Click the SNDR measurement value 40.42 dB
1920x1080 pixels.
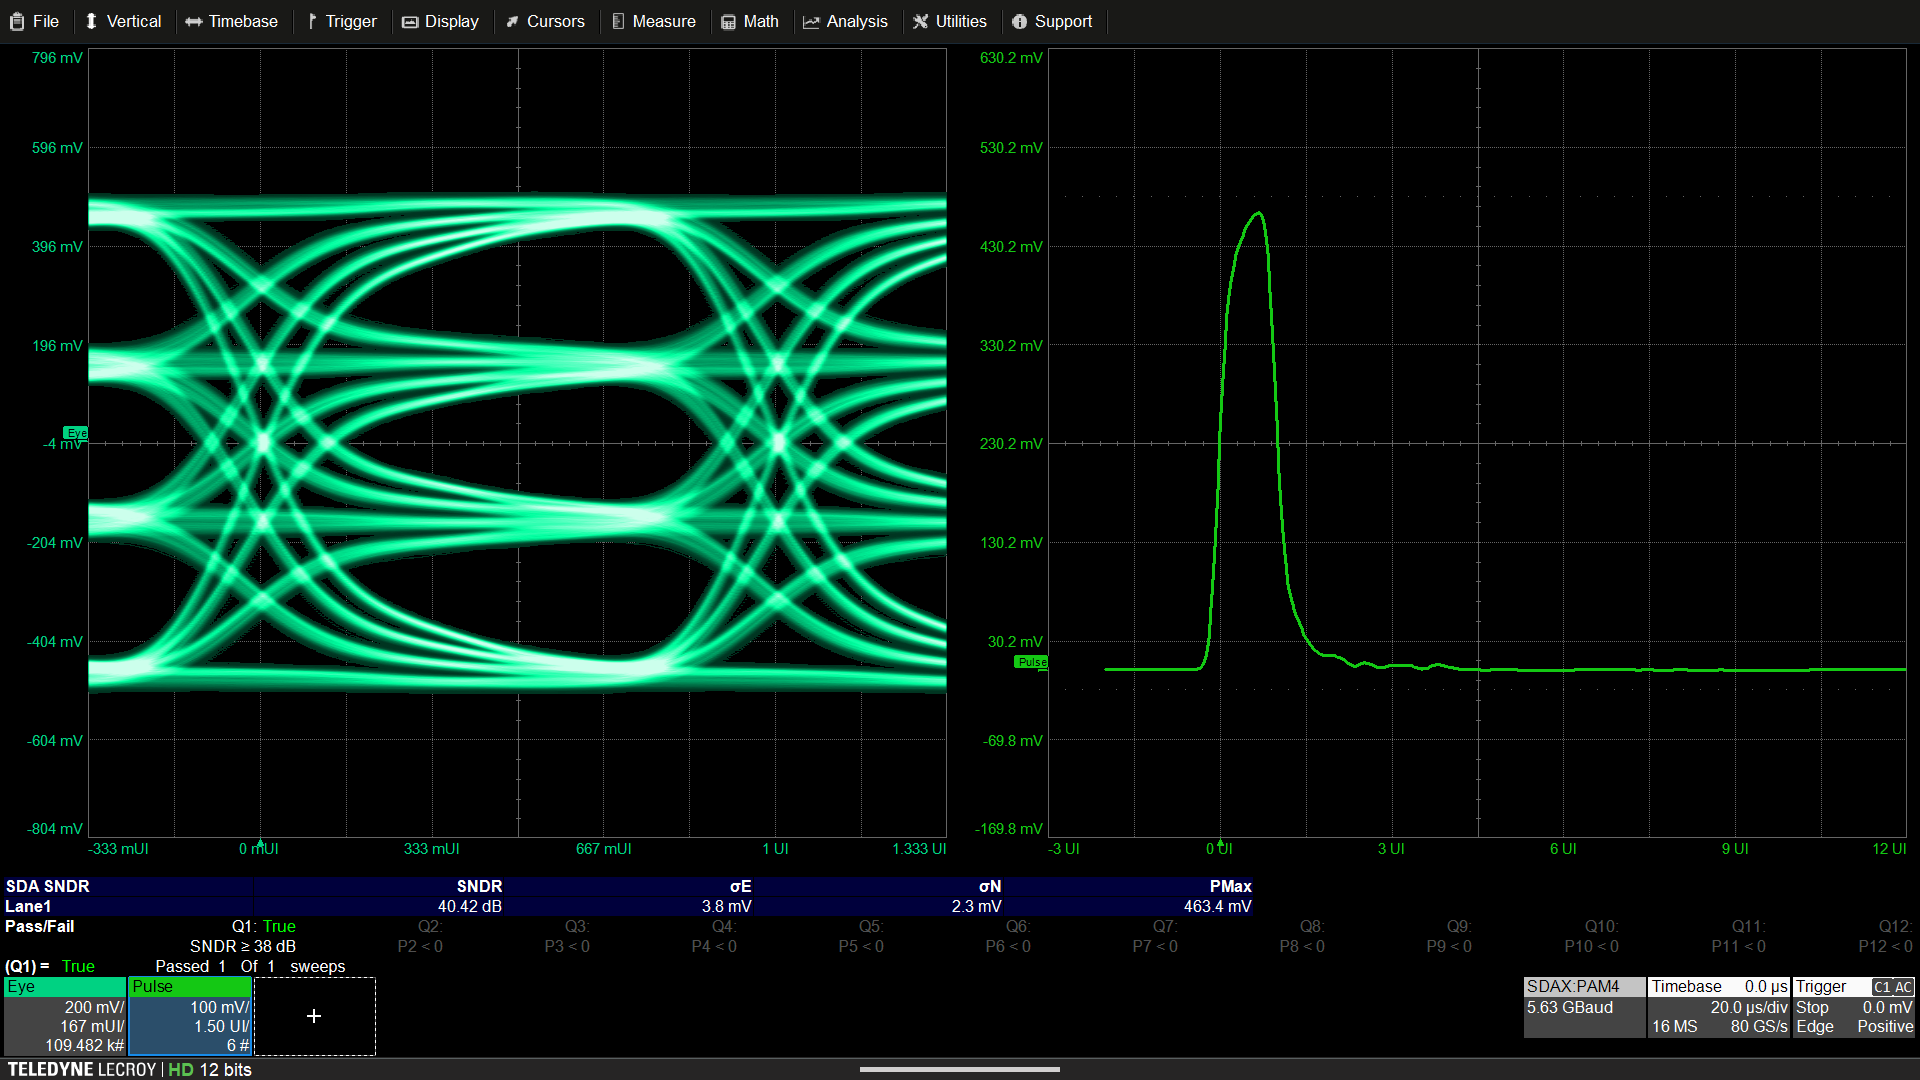tap(469, 906)
